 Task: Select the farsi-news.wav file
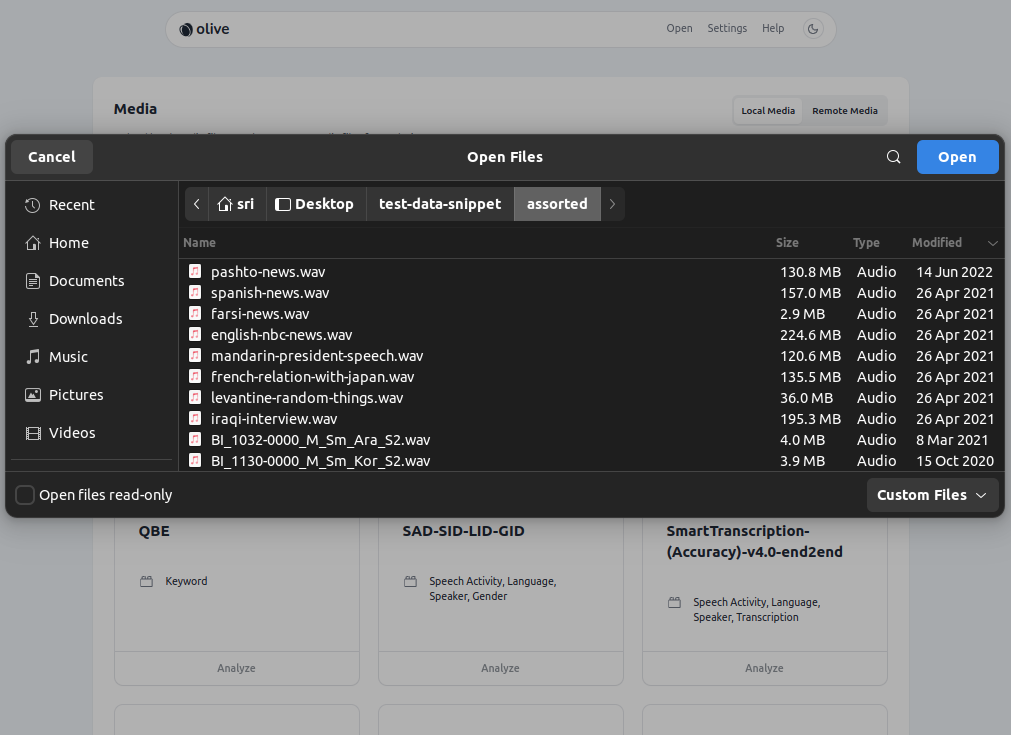tap(260, 314)
